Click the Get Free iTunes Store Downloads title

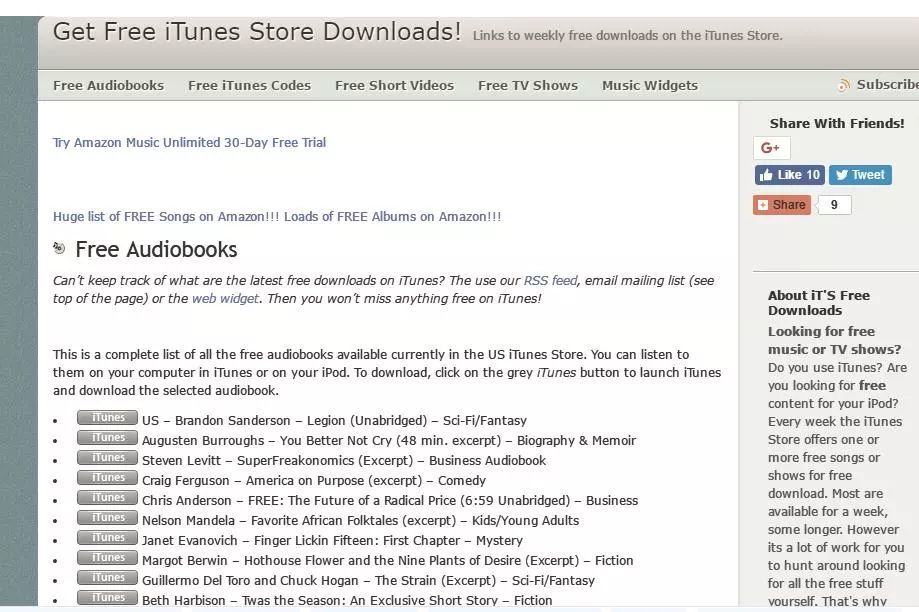pyautogui.click(x=257, y=32)
